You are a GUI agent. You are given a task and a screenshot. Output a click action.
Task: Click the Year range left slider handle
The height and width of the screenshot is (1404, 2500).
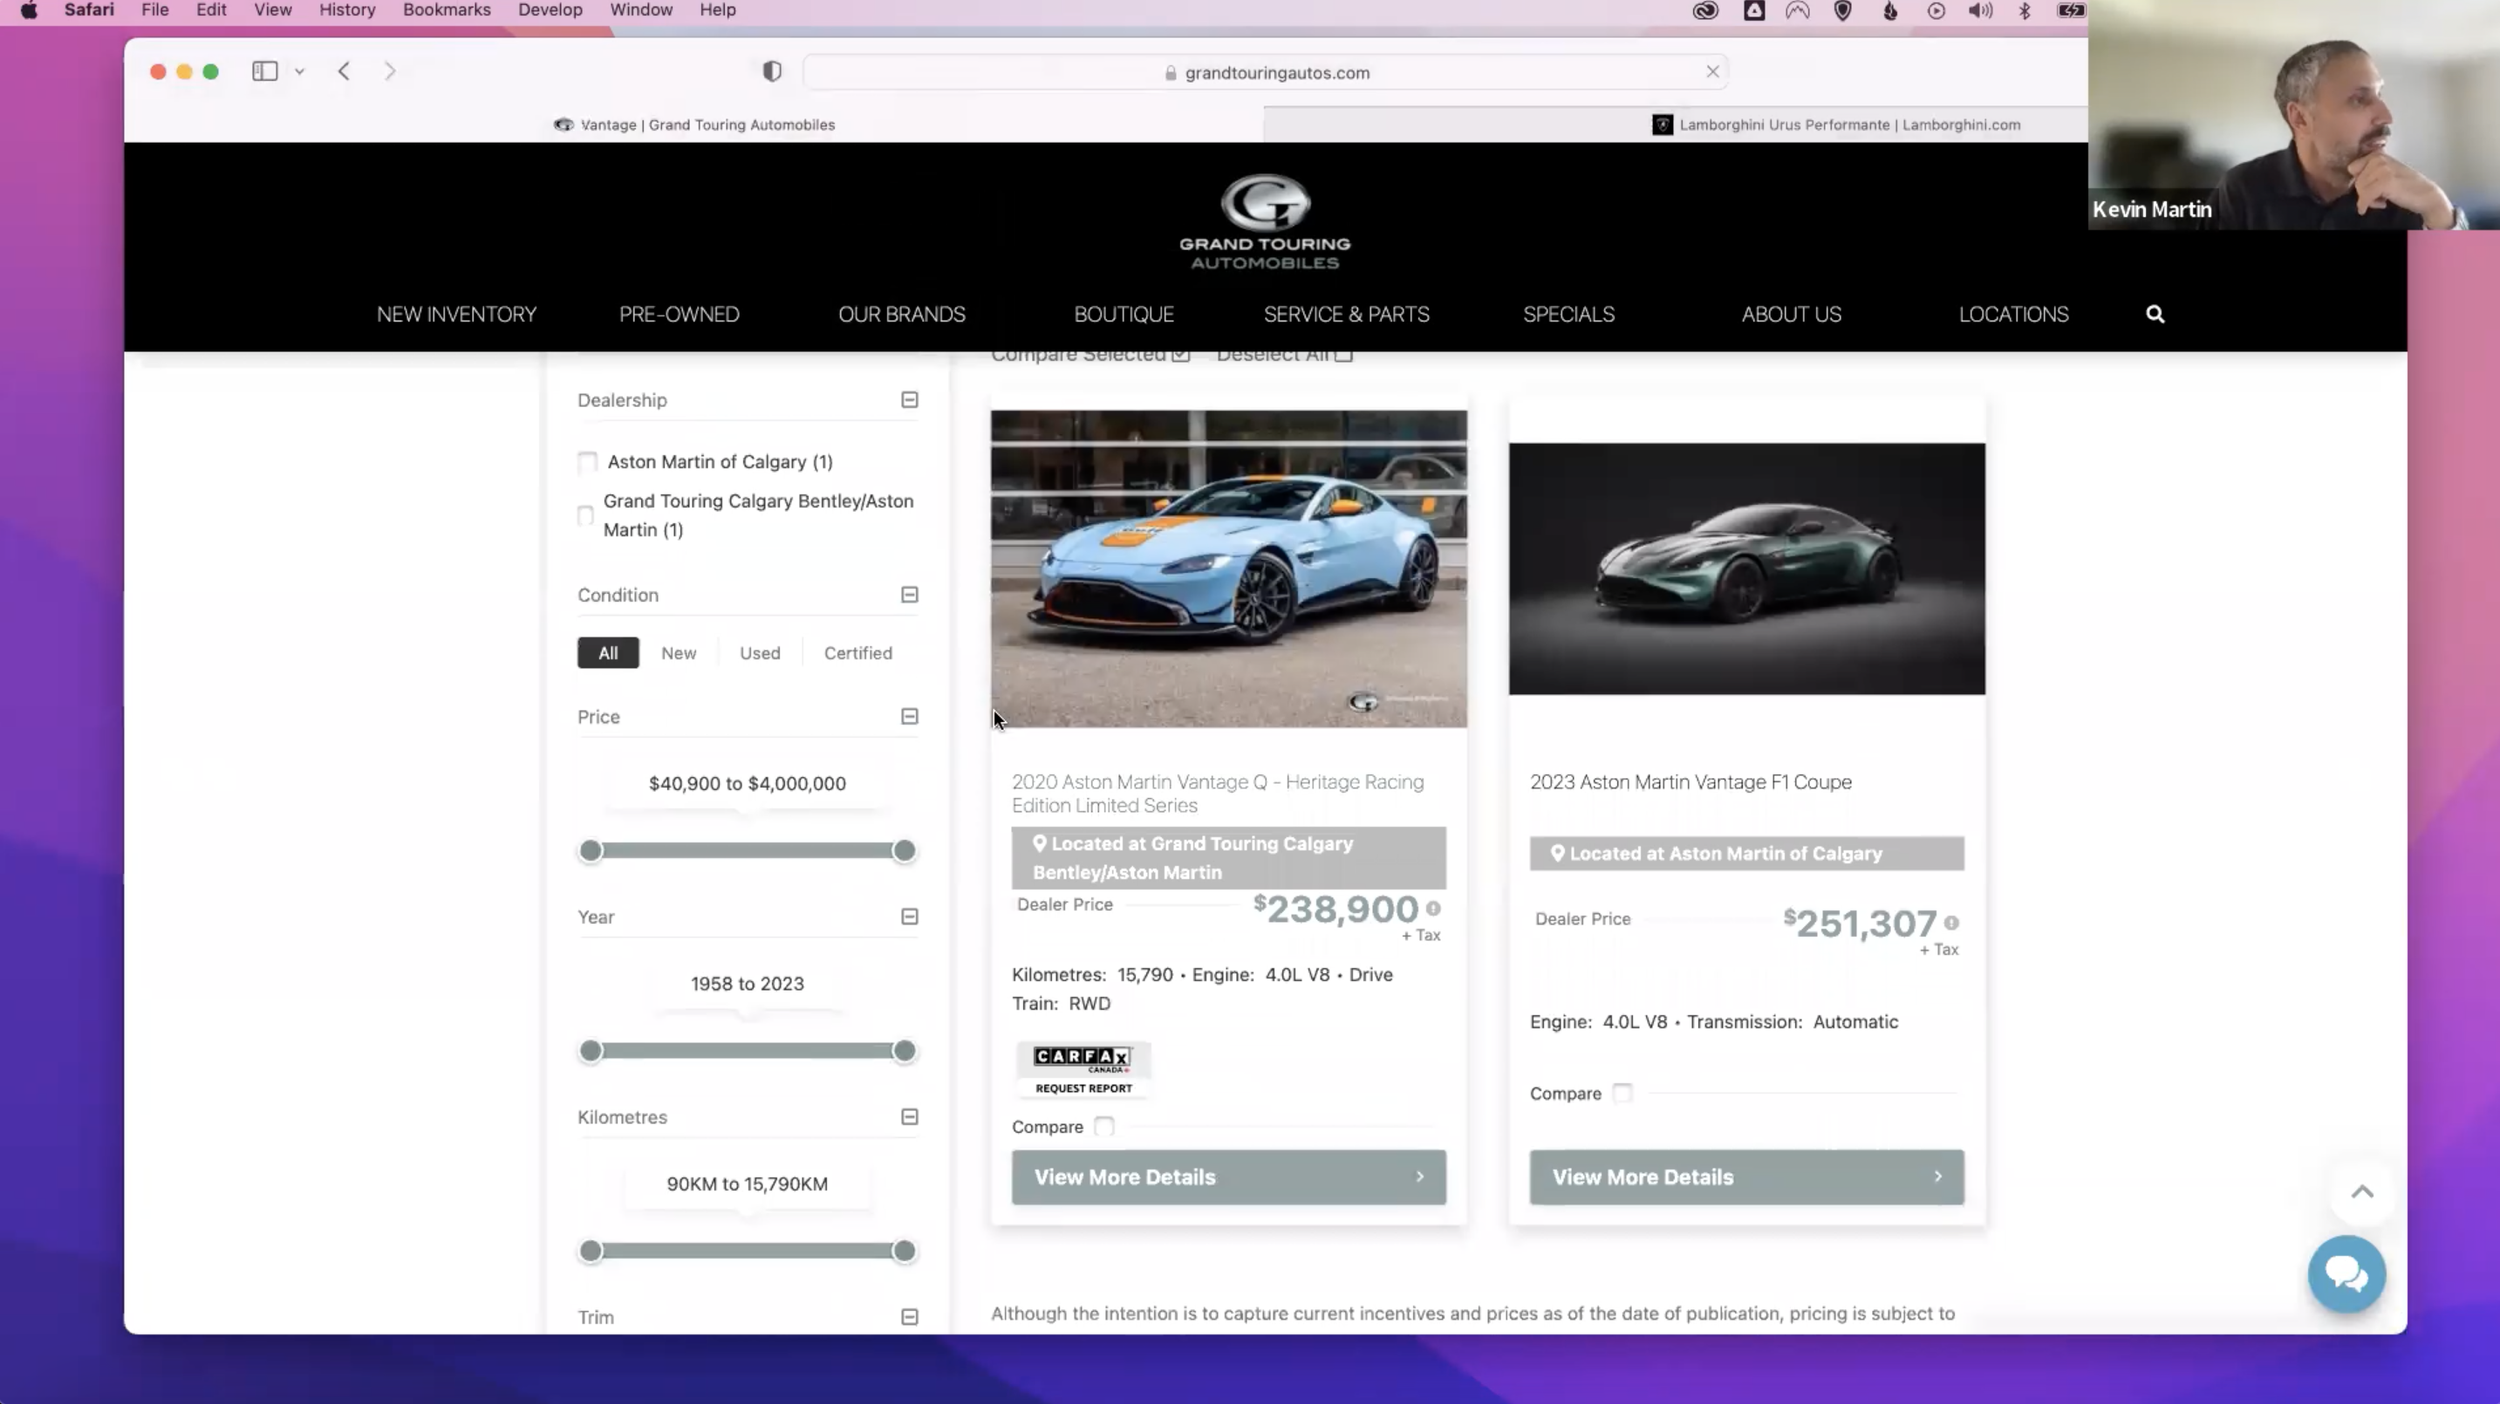coord(591,1051)
